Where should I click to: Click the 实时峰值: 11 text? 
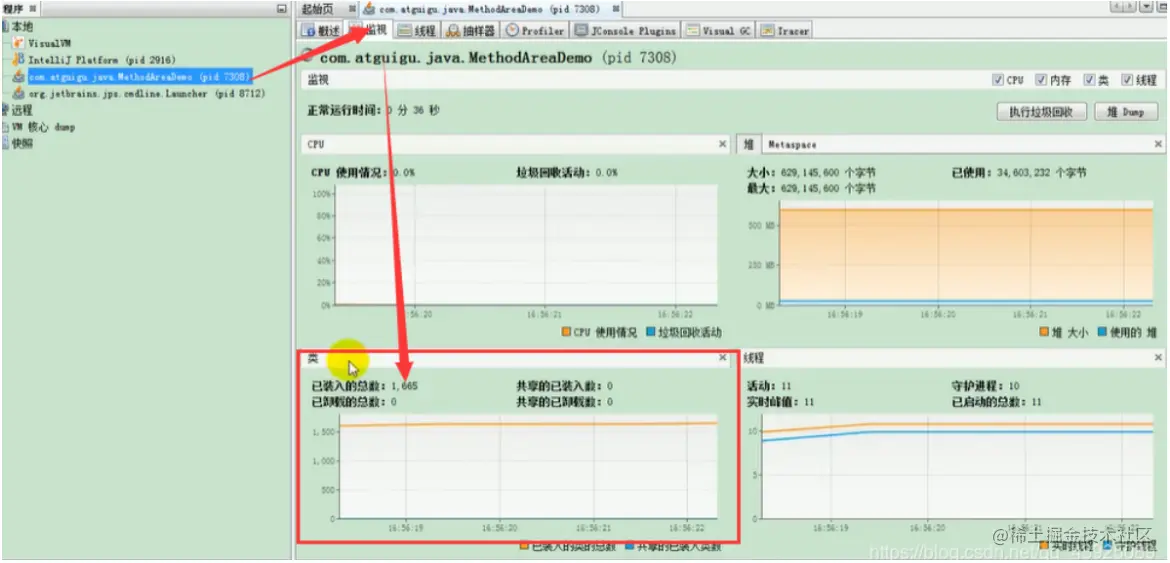(780, 402)
